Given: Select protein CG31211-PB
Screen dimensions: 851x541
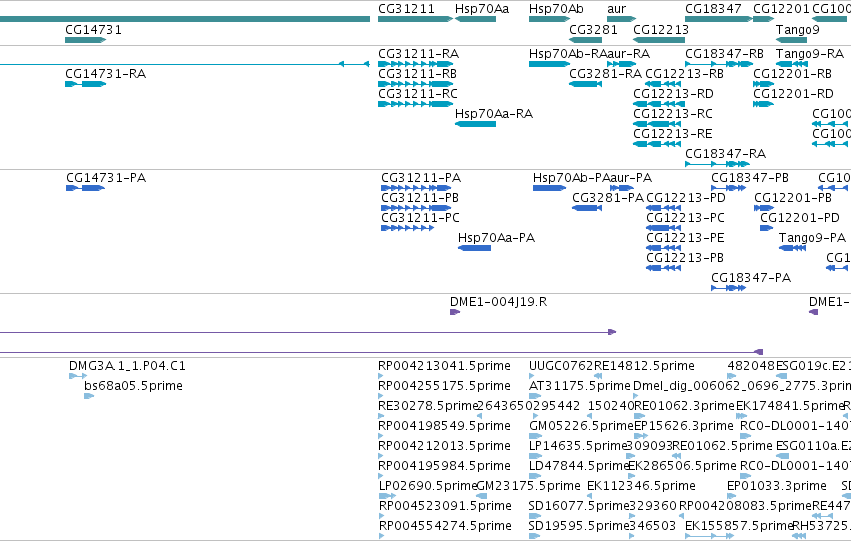Looking at the screenshot, I should pyautogui.click(x=420, y=198).
